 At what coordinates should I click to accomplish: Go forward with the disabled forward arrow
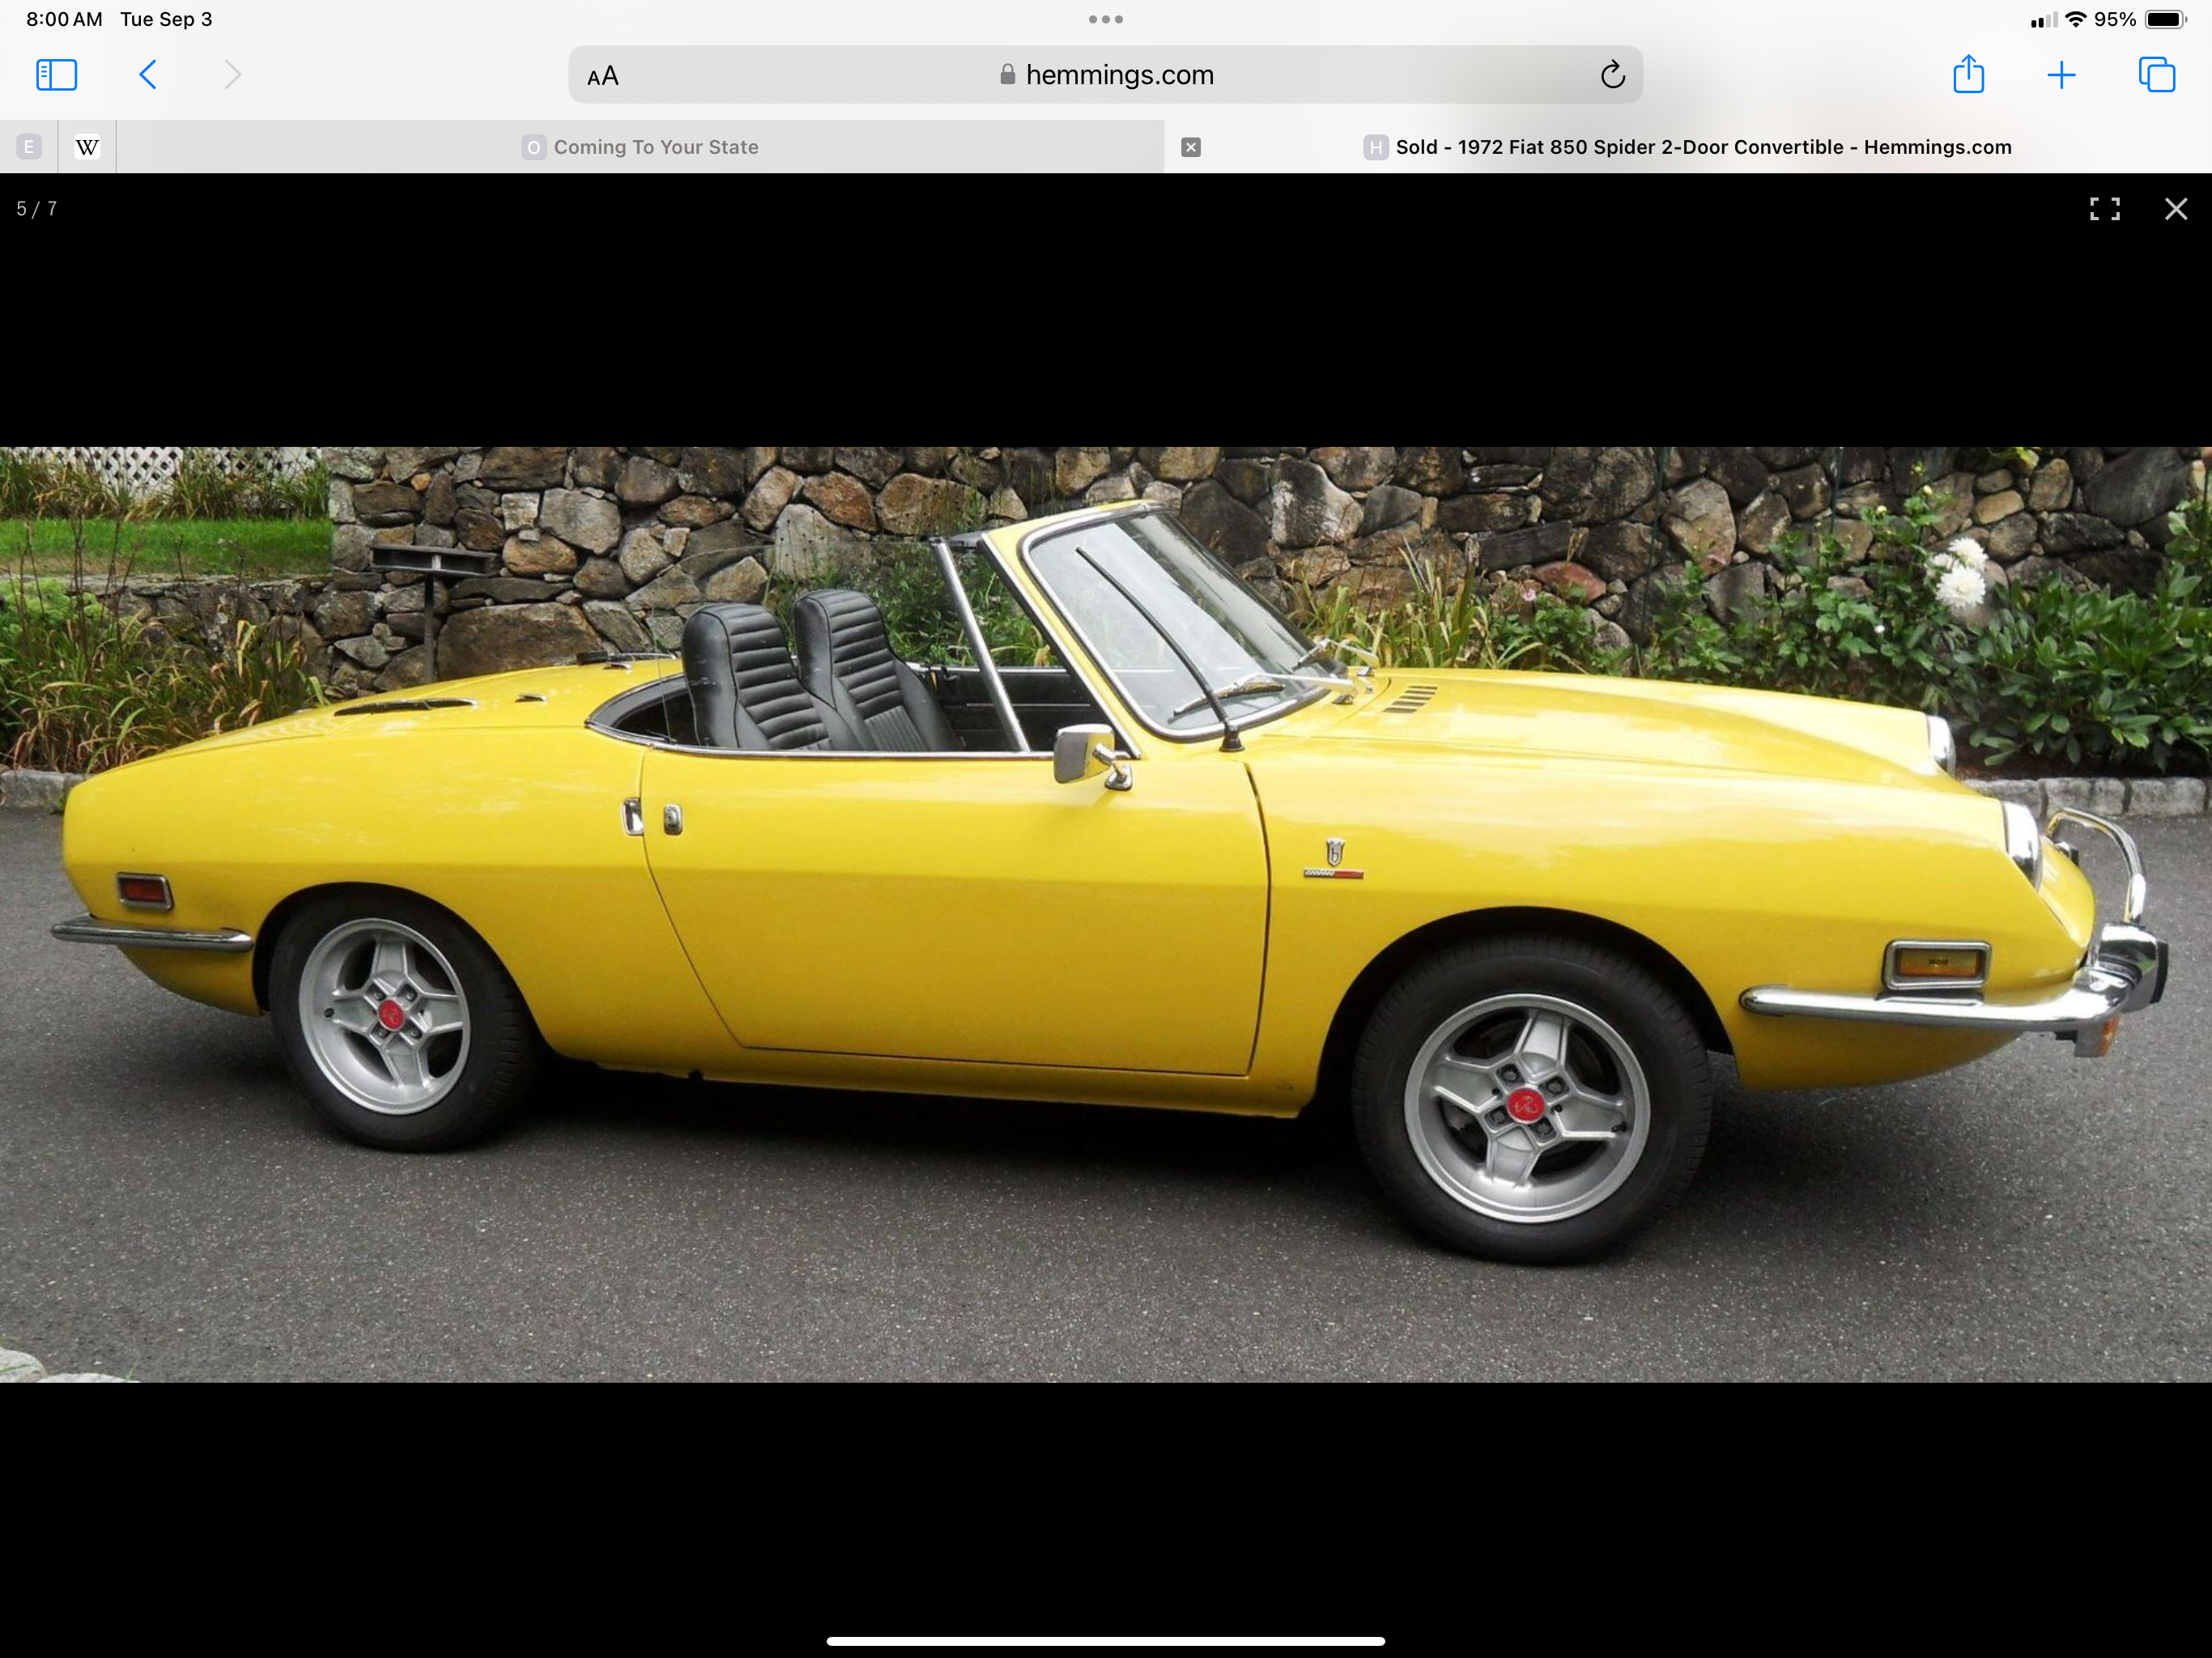232,75
